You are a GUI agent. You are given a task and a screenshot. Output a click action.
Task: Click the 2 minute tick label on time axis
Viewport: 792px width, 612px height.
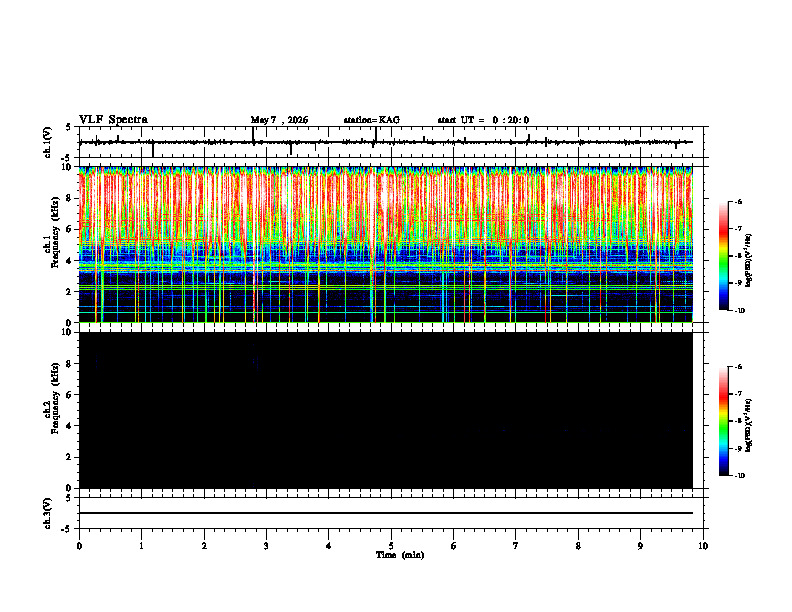point(204,546)
